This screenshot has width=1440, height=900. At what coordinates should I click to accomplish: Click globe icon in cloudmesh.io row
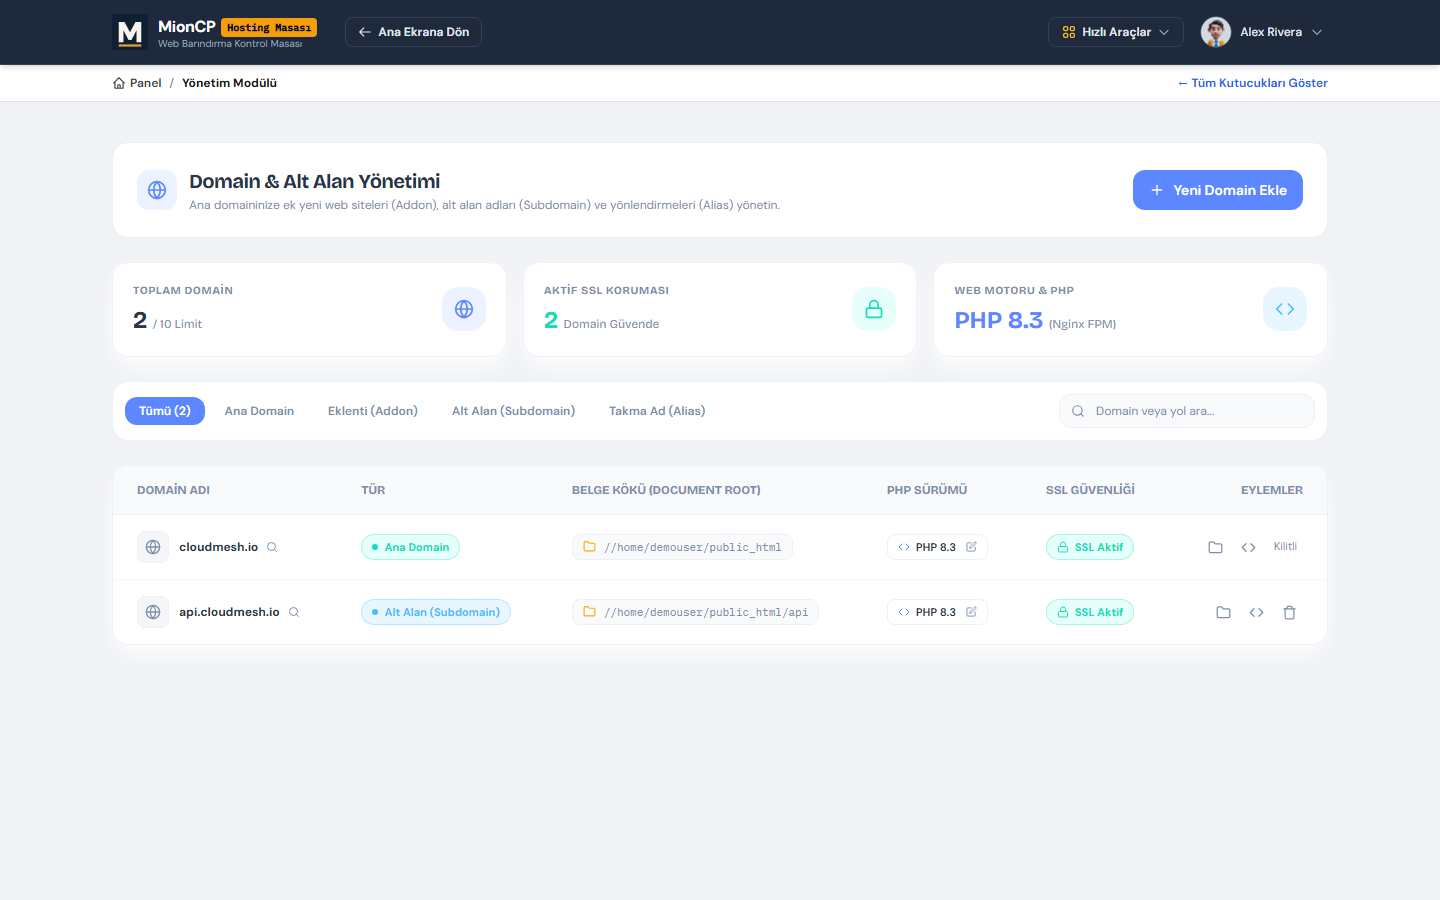153,547
